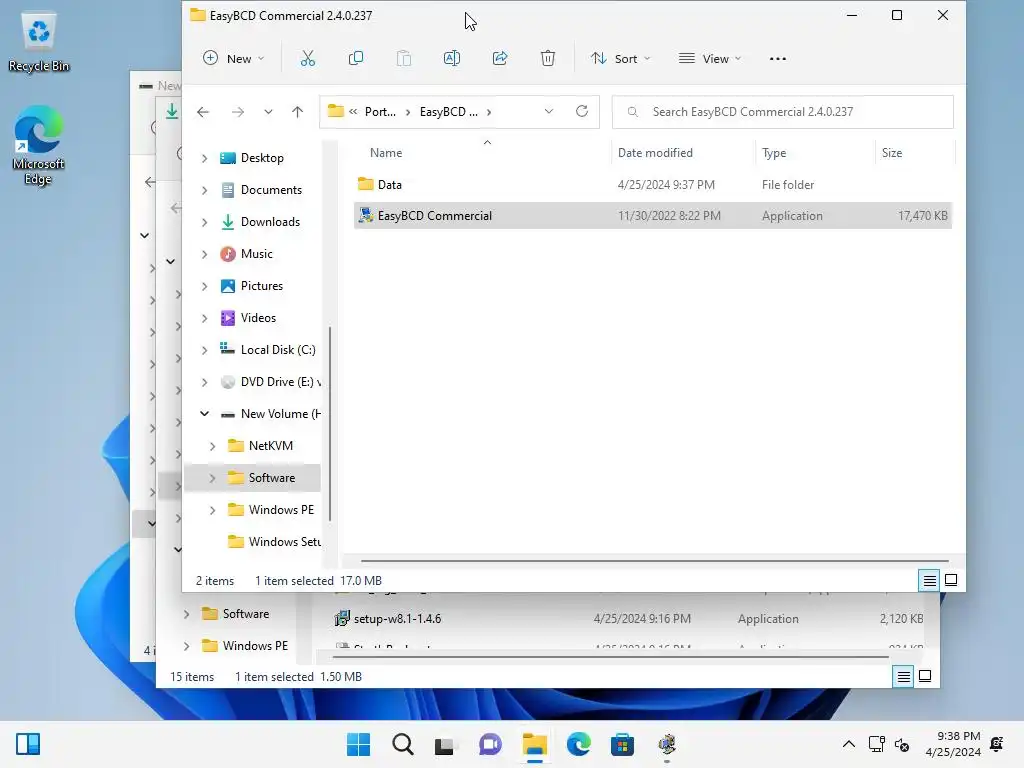Open Microsoft Edge desktop shortcut
The height and width of the screenshot is (768, 1024).
(x=39, y=146)
